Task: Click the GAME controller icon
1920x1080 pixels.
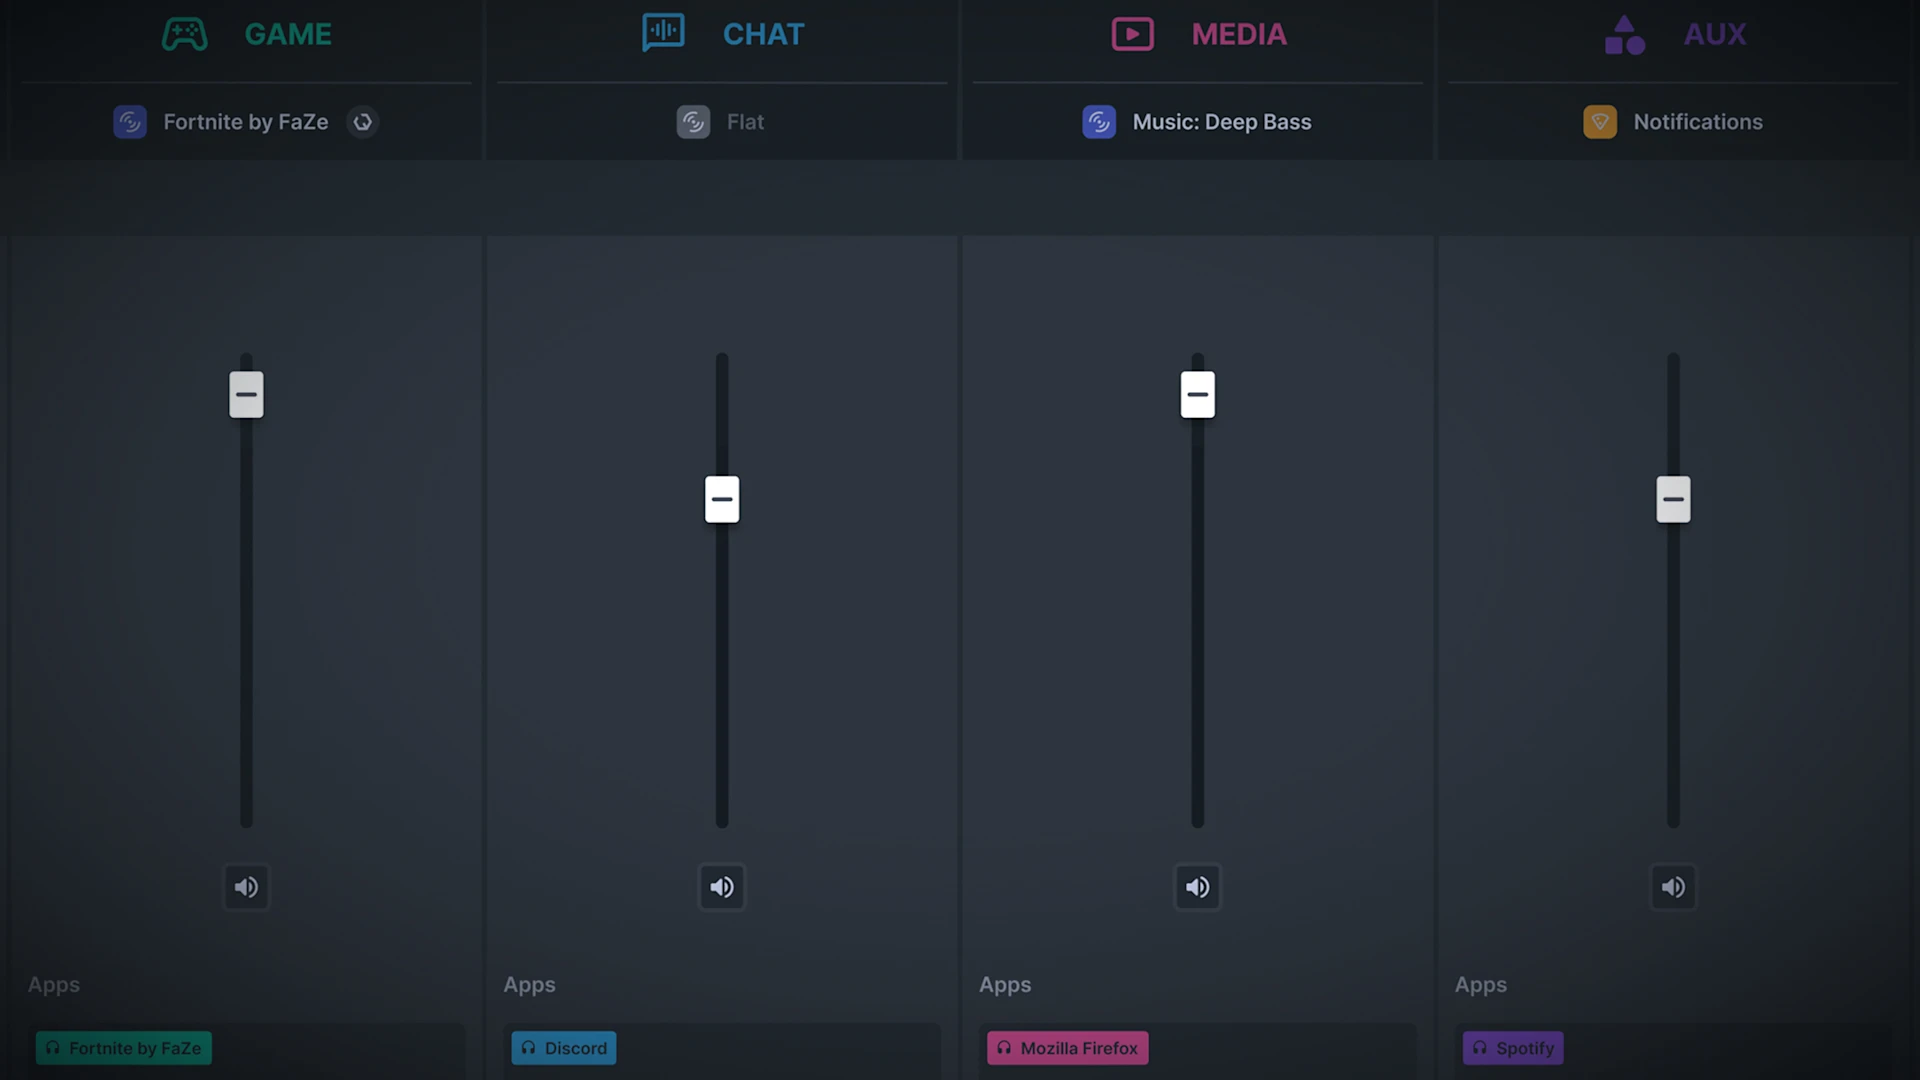Action: tap(185, 34)
